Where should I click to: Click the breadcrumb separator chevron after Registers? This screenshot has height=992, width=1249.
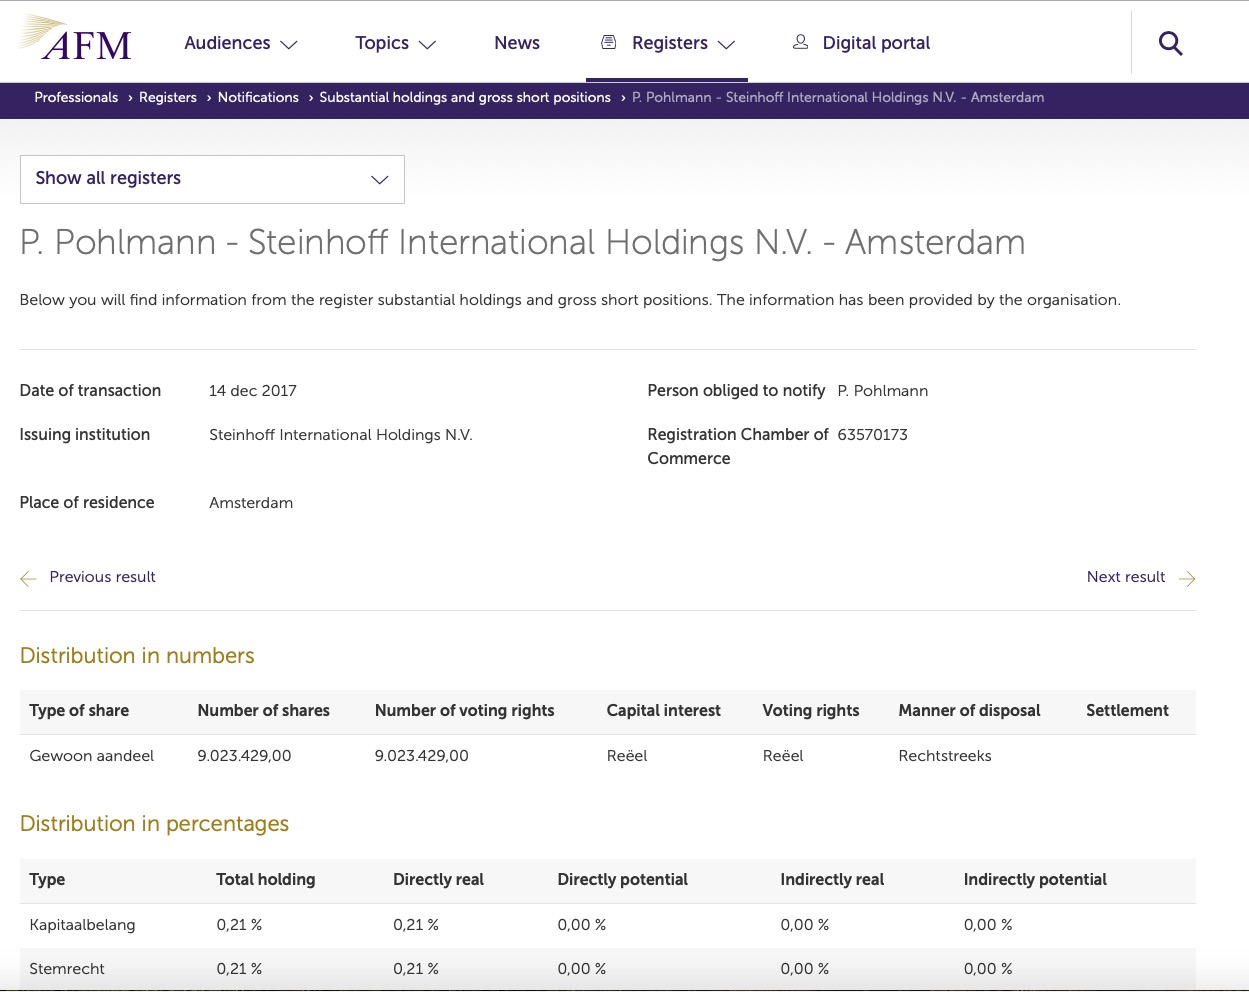click(208, 98)
